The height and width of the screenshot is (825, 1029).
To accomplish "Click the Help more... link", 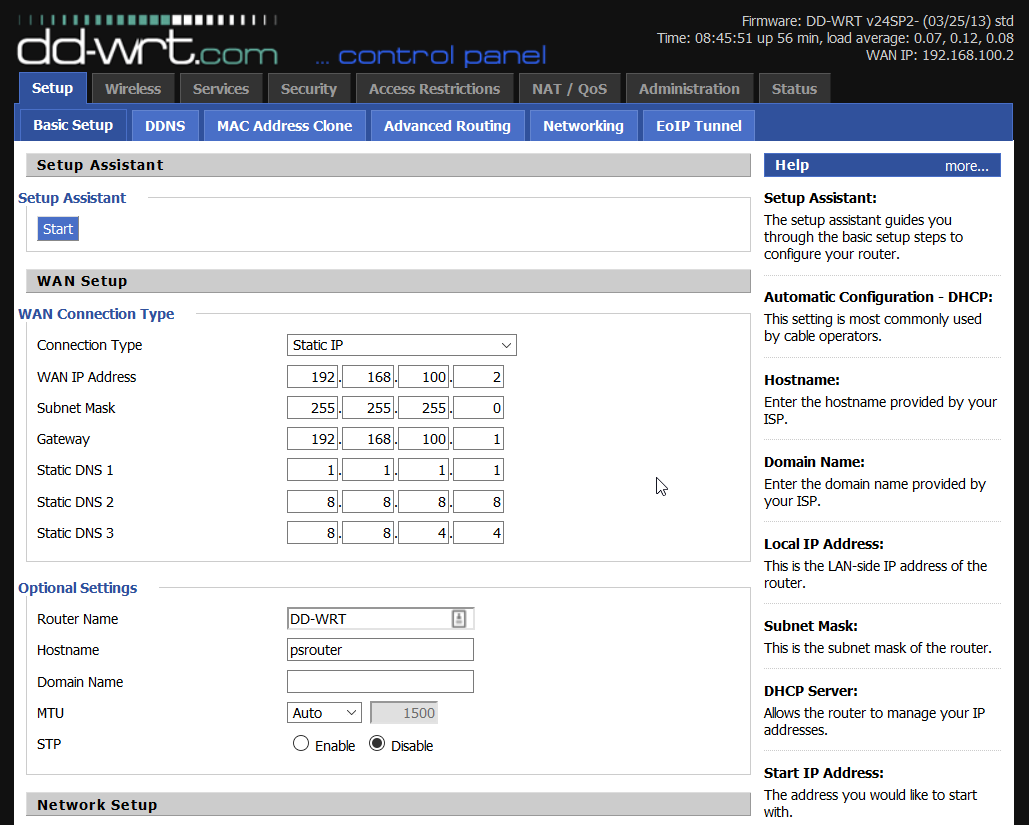I will coord(966,166).
